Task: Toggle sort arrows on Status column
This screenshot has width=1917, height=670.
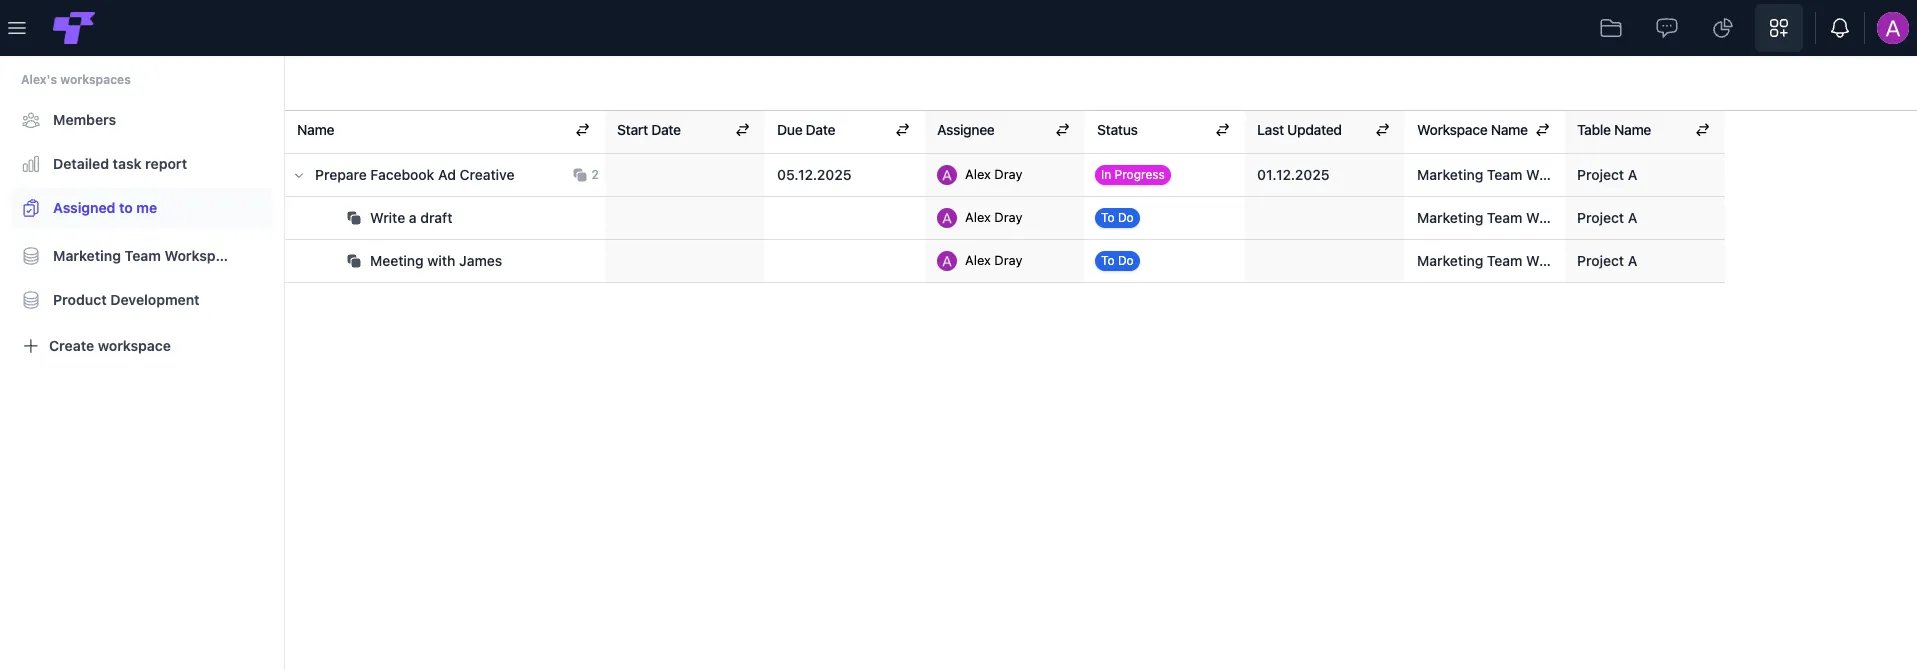Action: pos(1223,130)
